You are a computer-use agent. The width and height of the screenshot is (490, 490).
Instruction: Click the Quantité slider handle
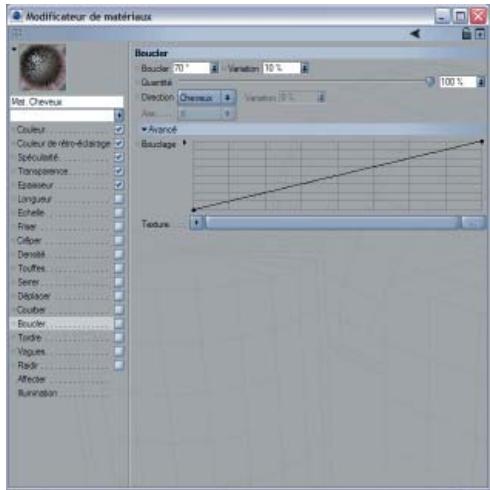tap(430, 81)
